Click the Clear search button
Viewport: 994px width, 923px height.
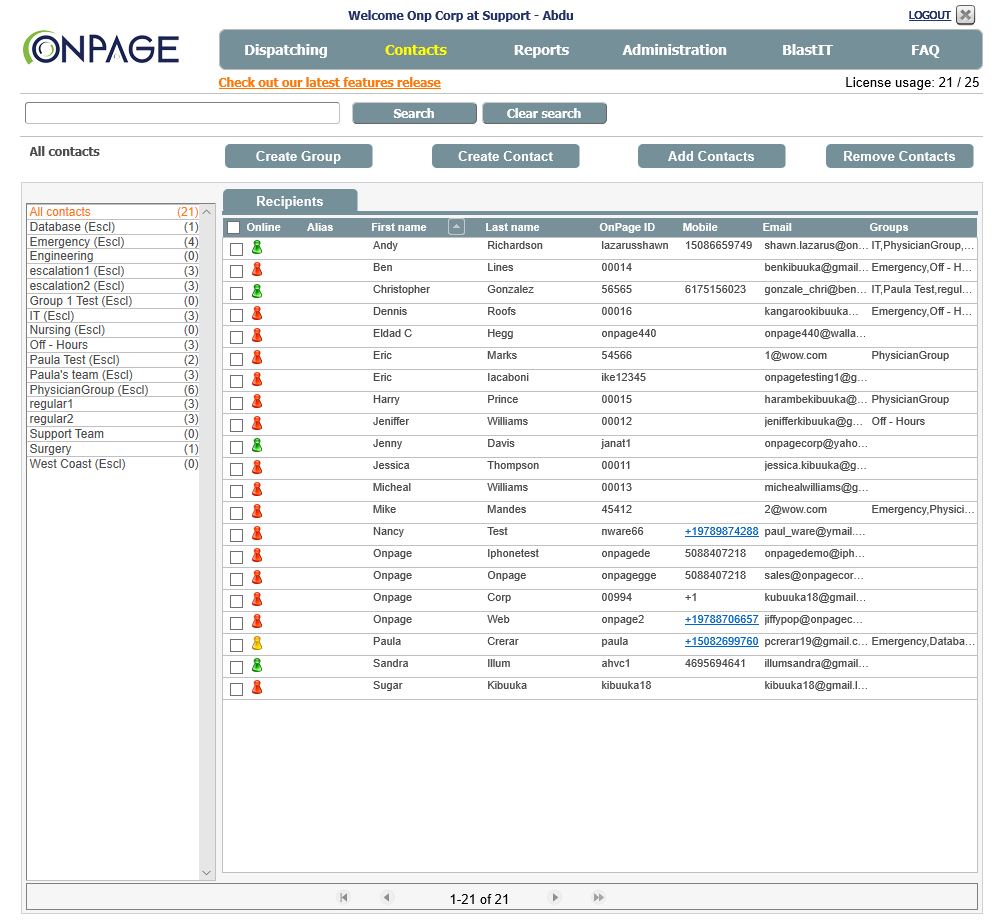click(x=544, y=113)
